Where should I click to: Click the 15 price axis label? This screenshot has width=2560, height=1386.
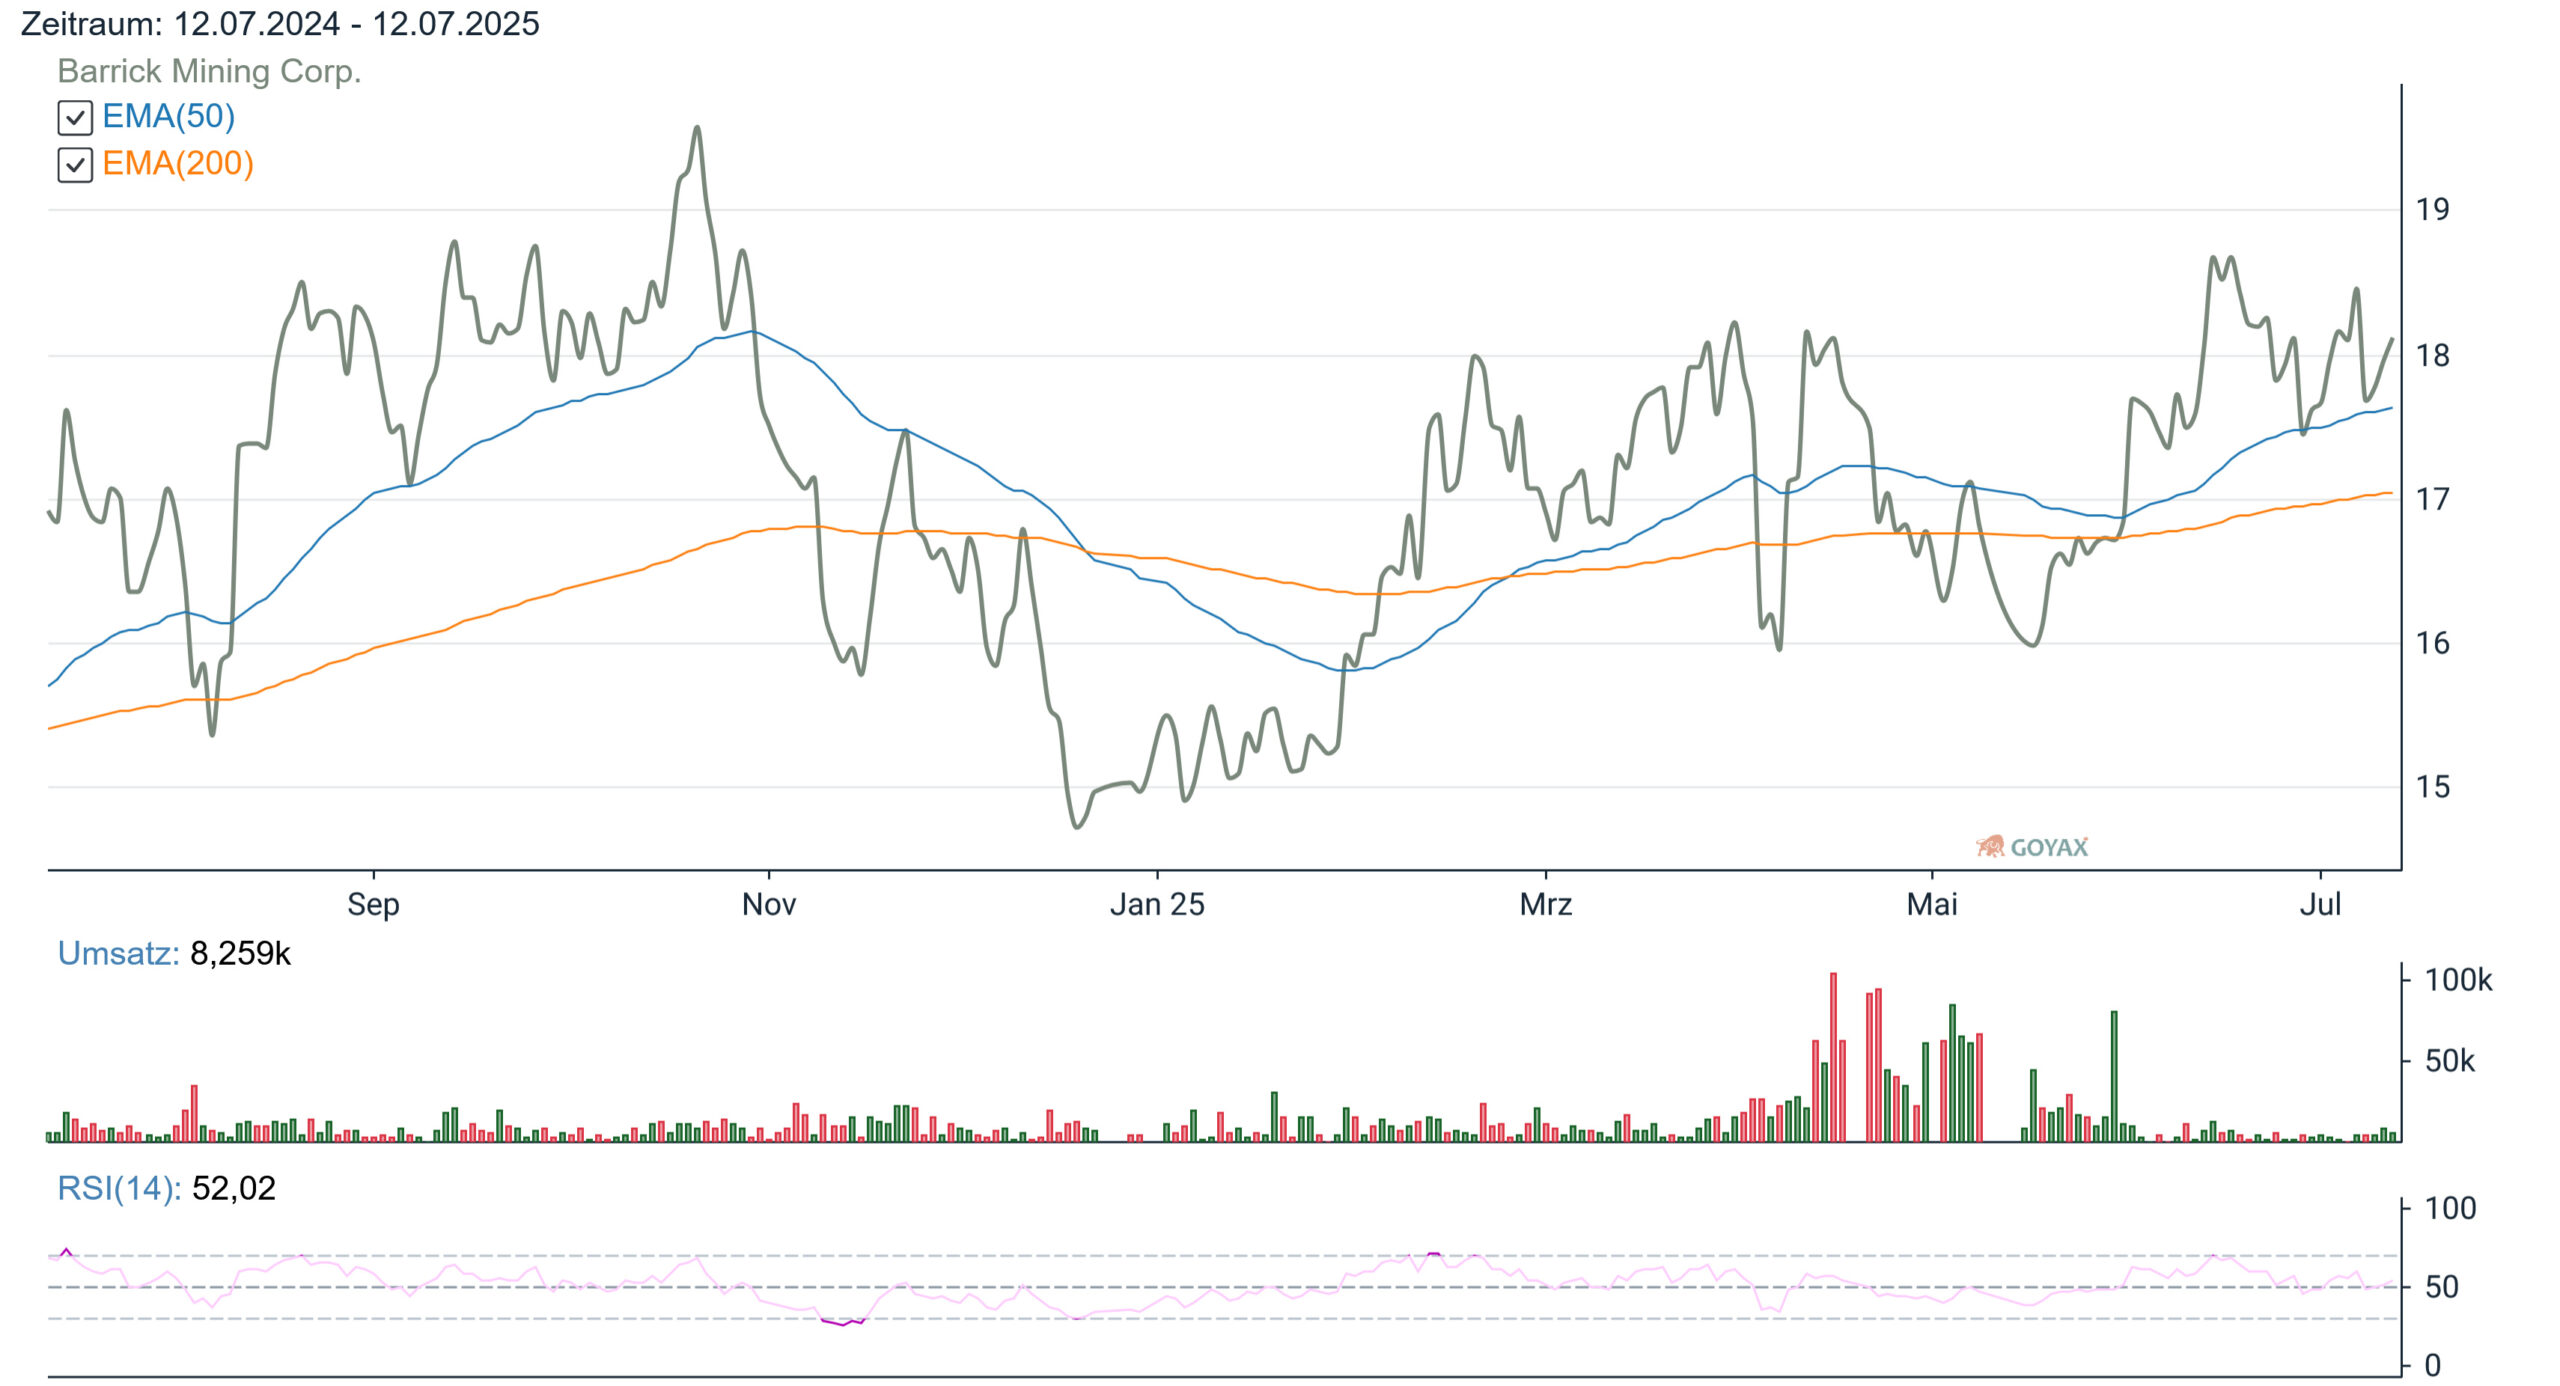pyautogui.click(x=2433, y=787)
